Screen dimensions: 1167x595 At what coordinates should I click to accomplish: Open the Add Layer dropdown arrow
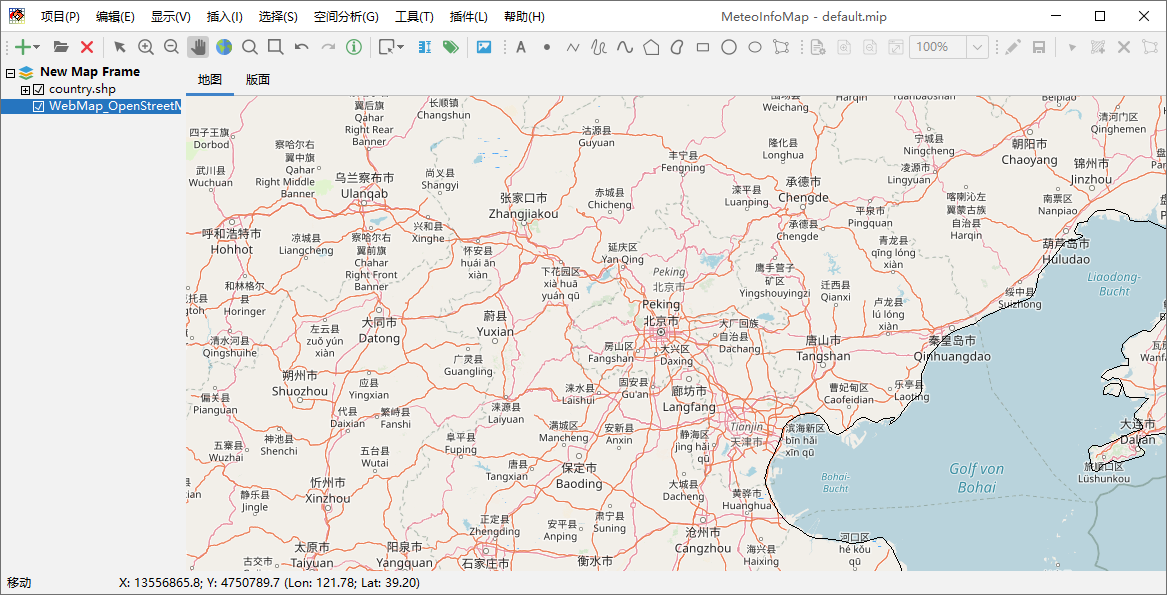tap(37, 47)
